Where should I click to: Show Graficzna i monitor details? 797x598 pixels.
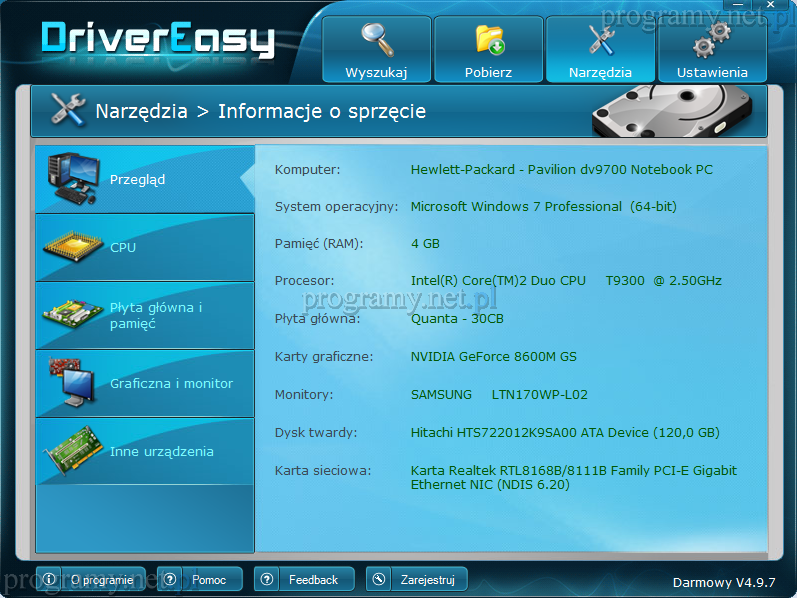click(171, 383)
